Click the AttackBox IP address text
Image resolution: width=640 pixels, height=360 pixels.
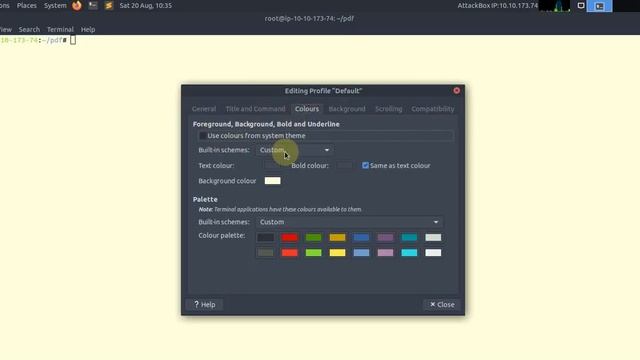[498, 5]
